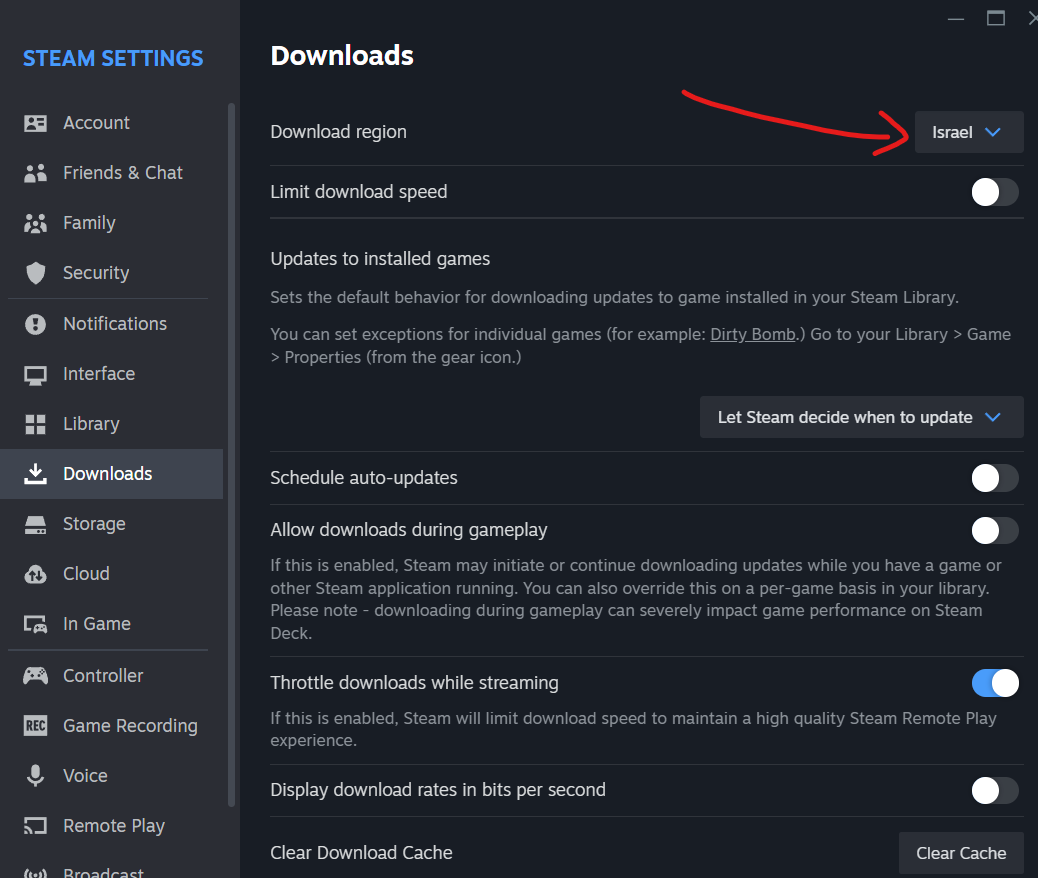This screenshot has width=1038, height=878.
Task: Open Library settings section
Action: (111, 424)
